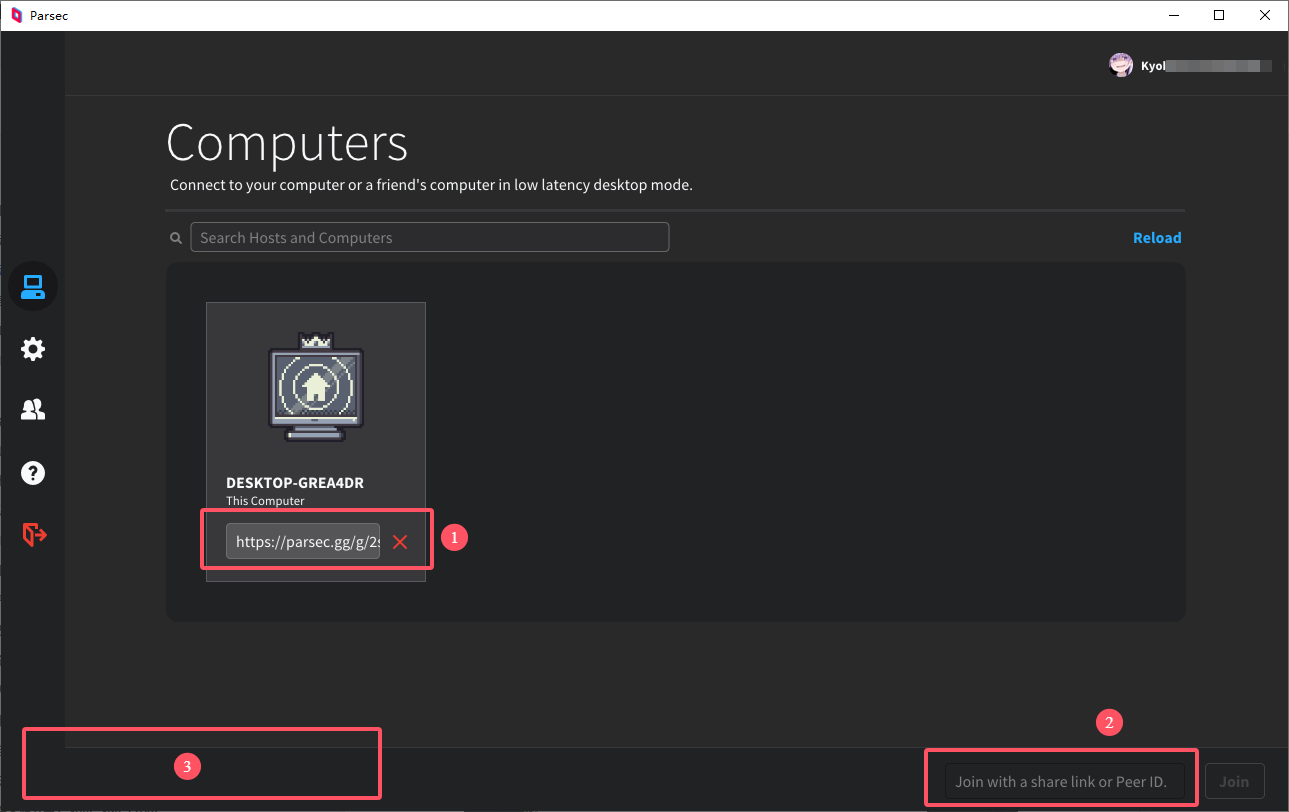Click the user avatar in the header
The image size is (1289, 812).
(1121, 65)
